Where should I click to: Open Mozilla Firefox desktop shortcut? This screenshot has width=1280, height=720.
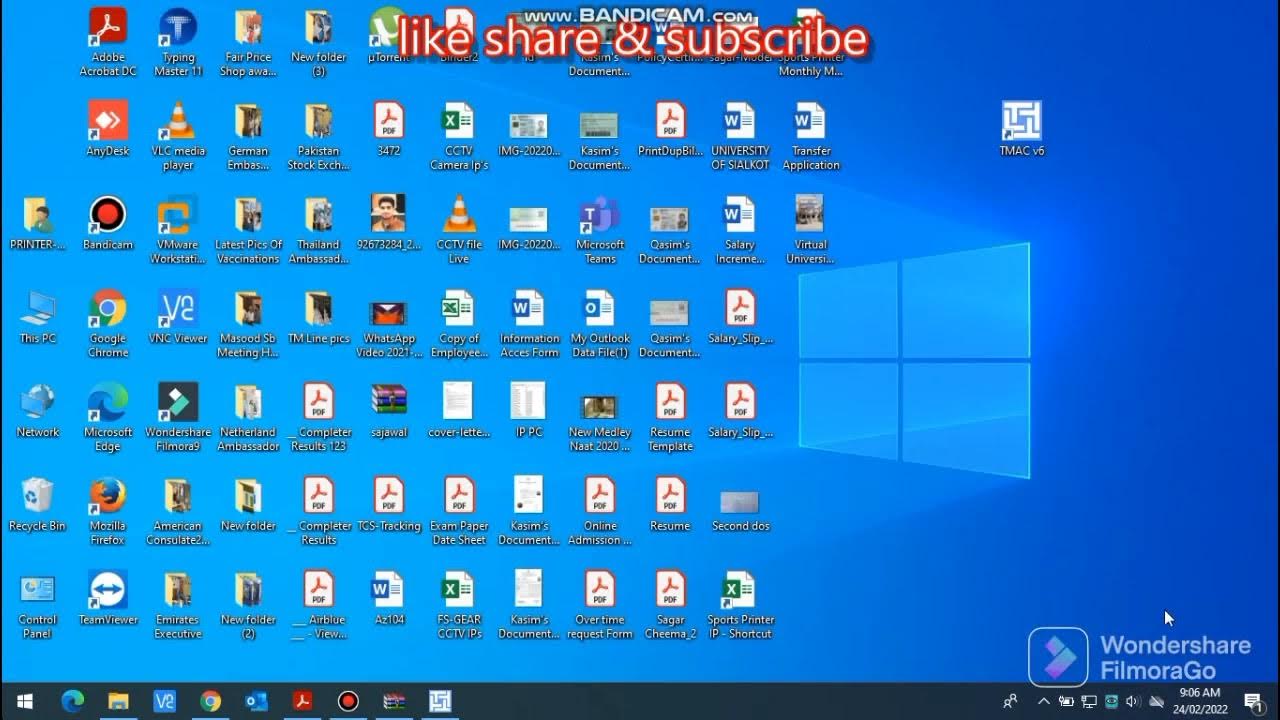click(x=108, y=512)
